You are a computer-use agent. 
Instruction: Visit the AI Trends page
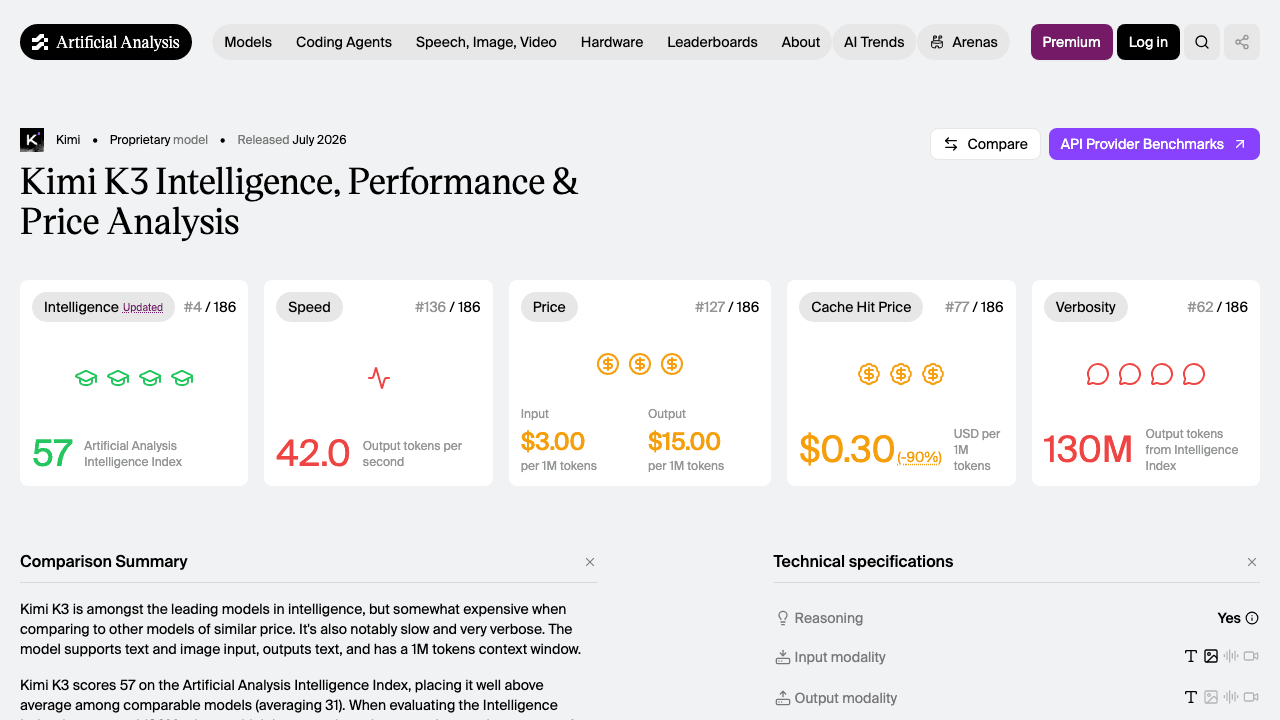click(874, 42)
